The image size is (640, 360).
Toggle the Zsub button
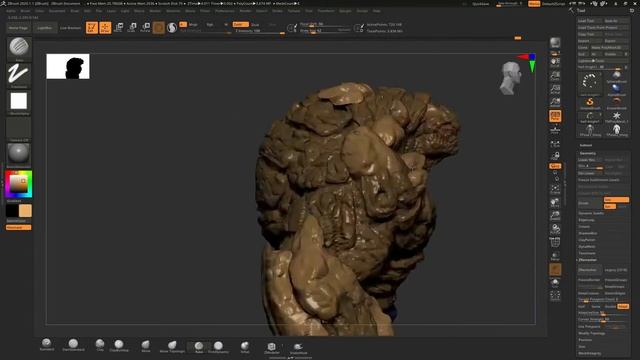click(x=255, y=24)
